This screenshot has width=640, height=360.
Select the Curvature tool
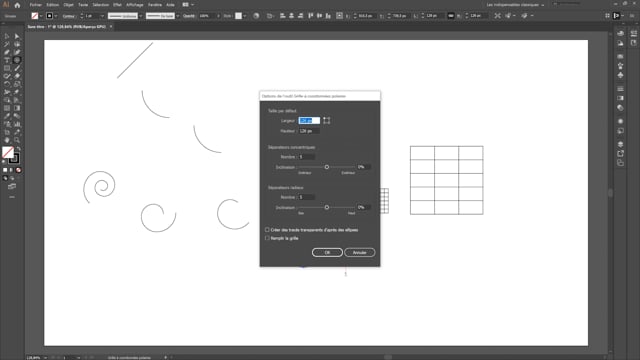click(17, 52)
